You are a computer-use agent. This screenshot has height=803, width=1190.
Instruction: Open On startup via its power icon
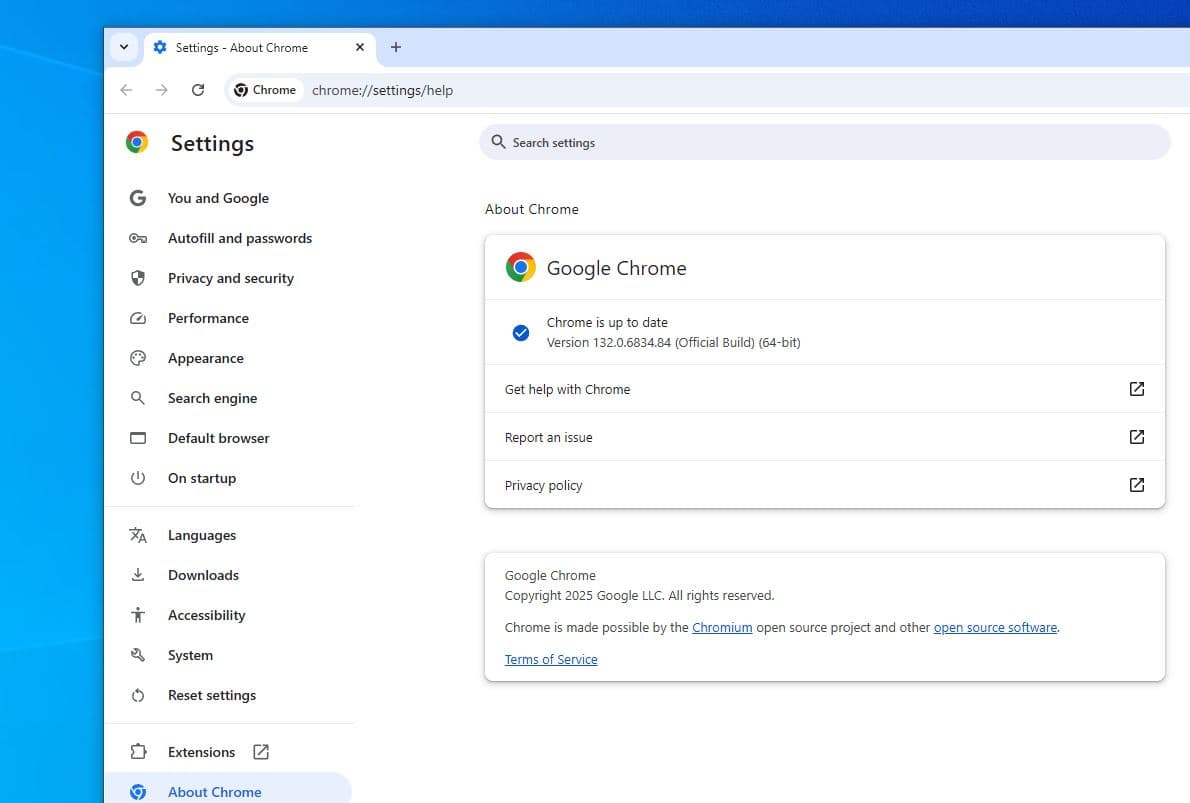pos(137,478)
